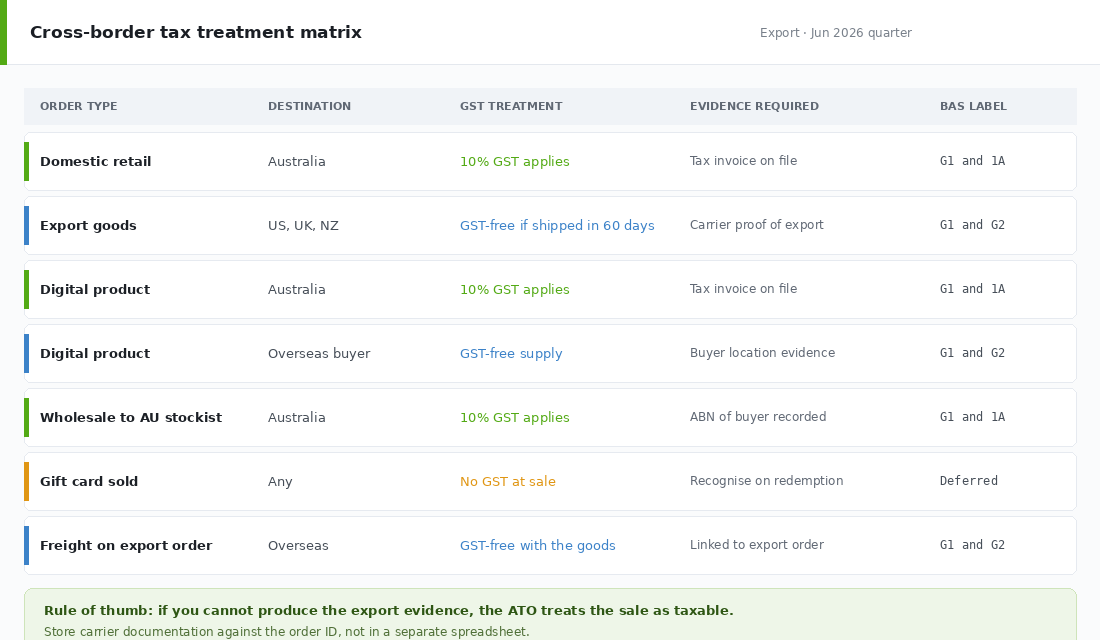The image size is (1100, 640).
Task: Click 'G1 and 1A' in Wholesale row
Action: click(972, 417)
